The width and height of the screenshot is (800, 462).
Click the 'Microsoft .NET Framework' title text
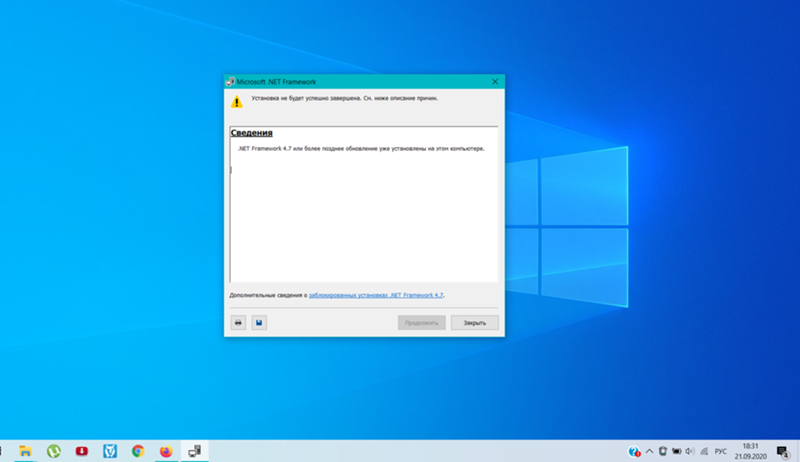(x=276, y=82)
